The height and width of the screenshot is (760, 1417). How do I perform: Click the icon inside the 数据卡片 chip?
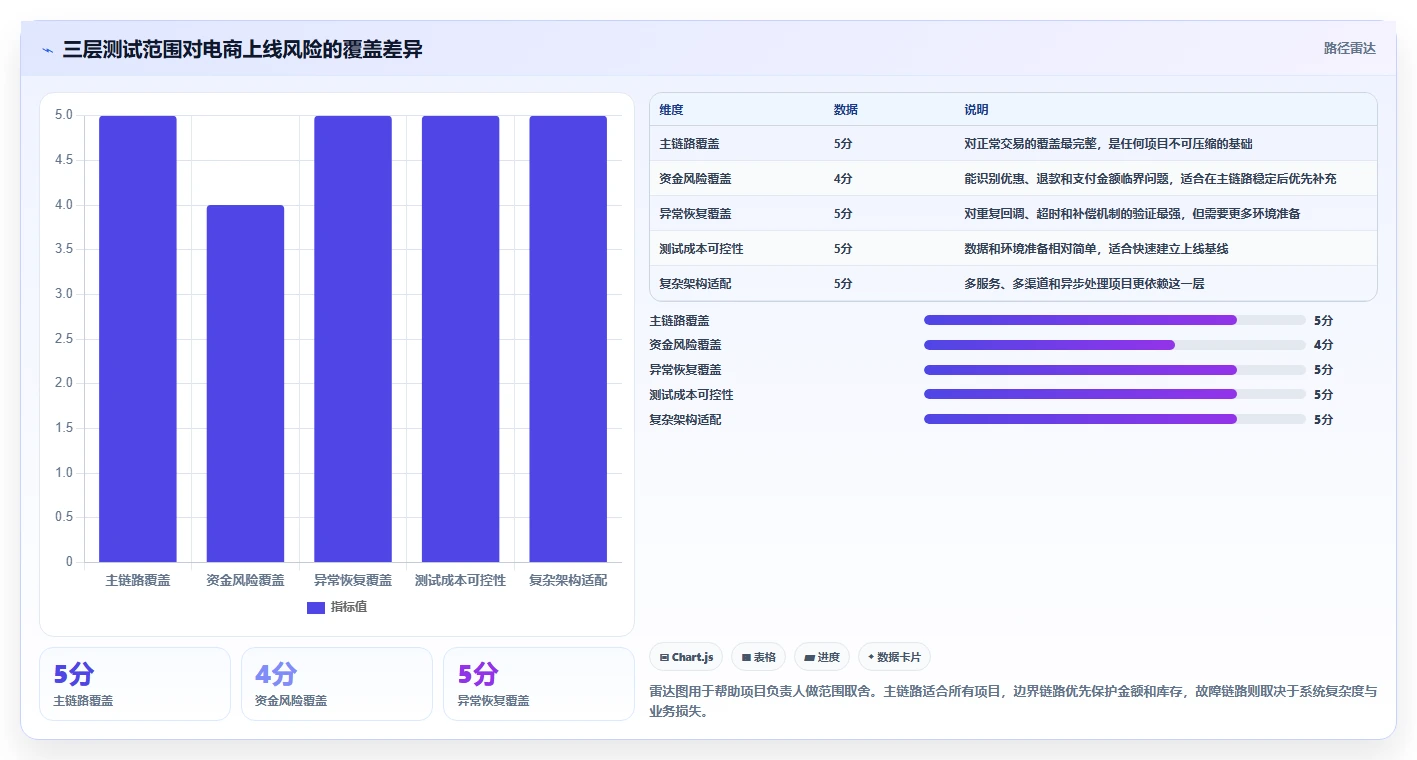point(871,657)
